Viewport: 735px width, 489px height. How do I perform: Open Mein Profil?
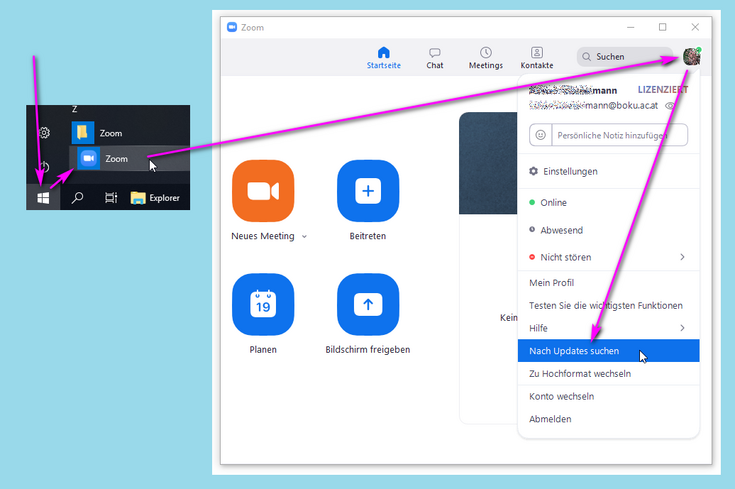point(608,283)
